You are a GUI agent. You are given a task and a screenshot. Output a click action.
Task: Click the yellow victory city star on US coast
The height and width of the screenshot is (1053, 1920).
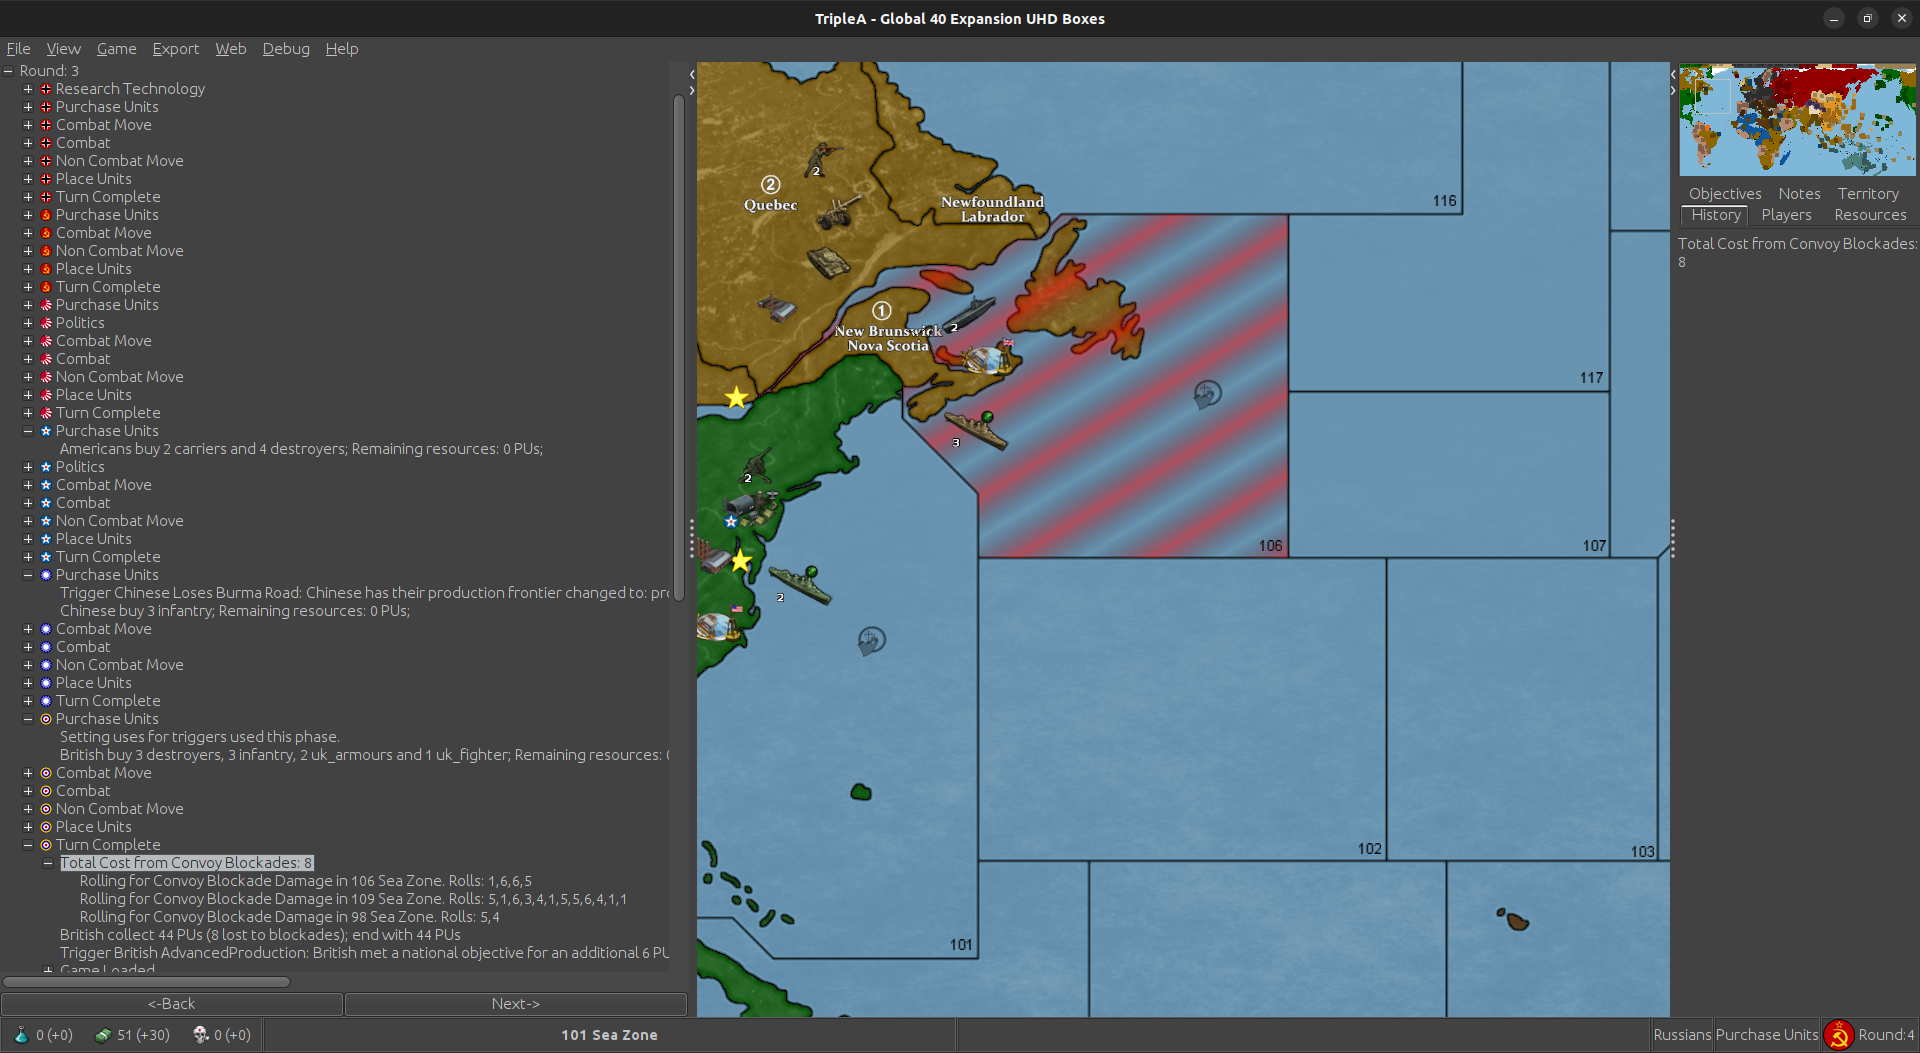point(740,561)
